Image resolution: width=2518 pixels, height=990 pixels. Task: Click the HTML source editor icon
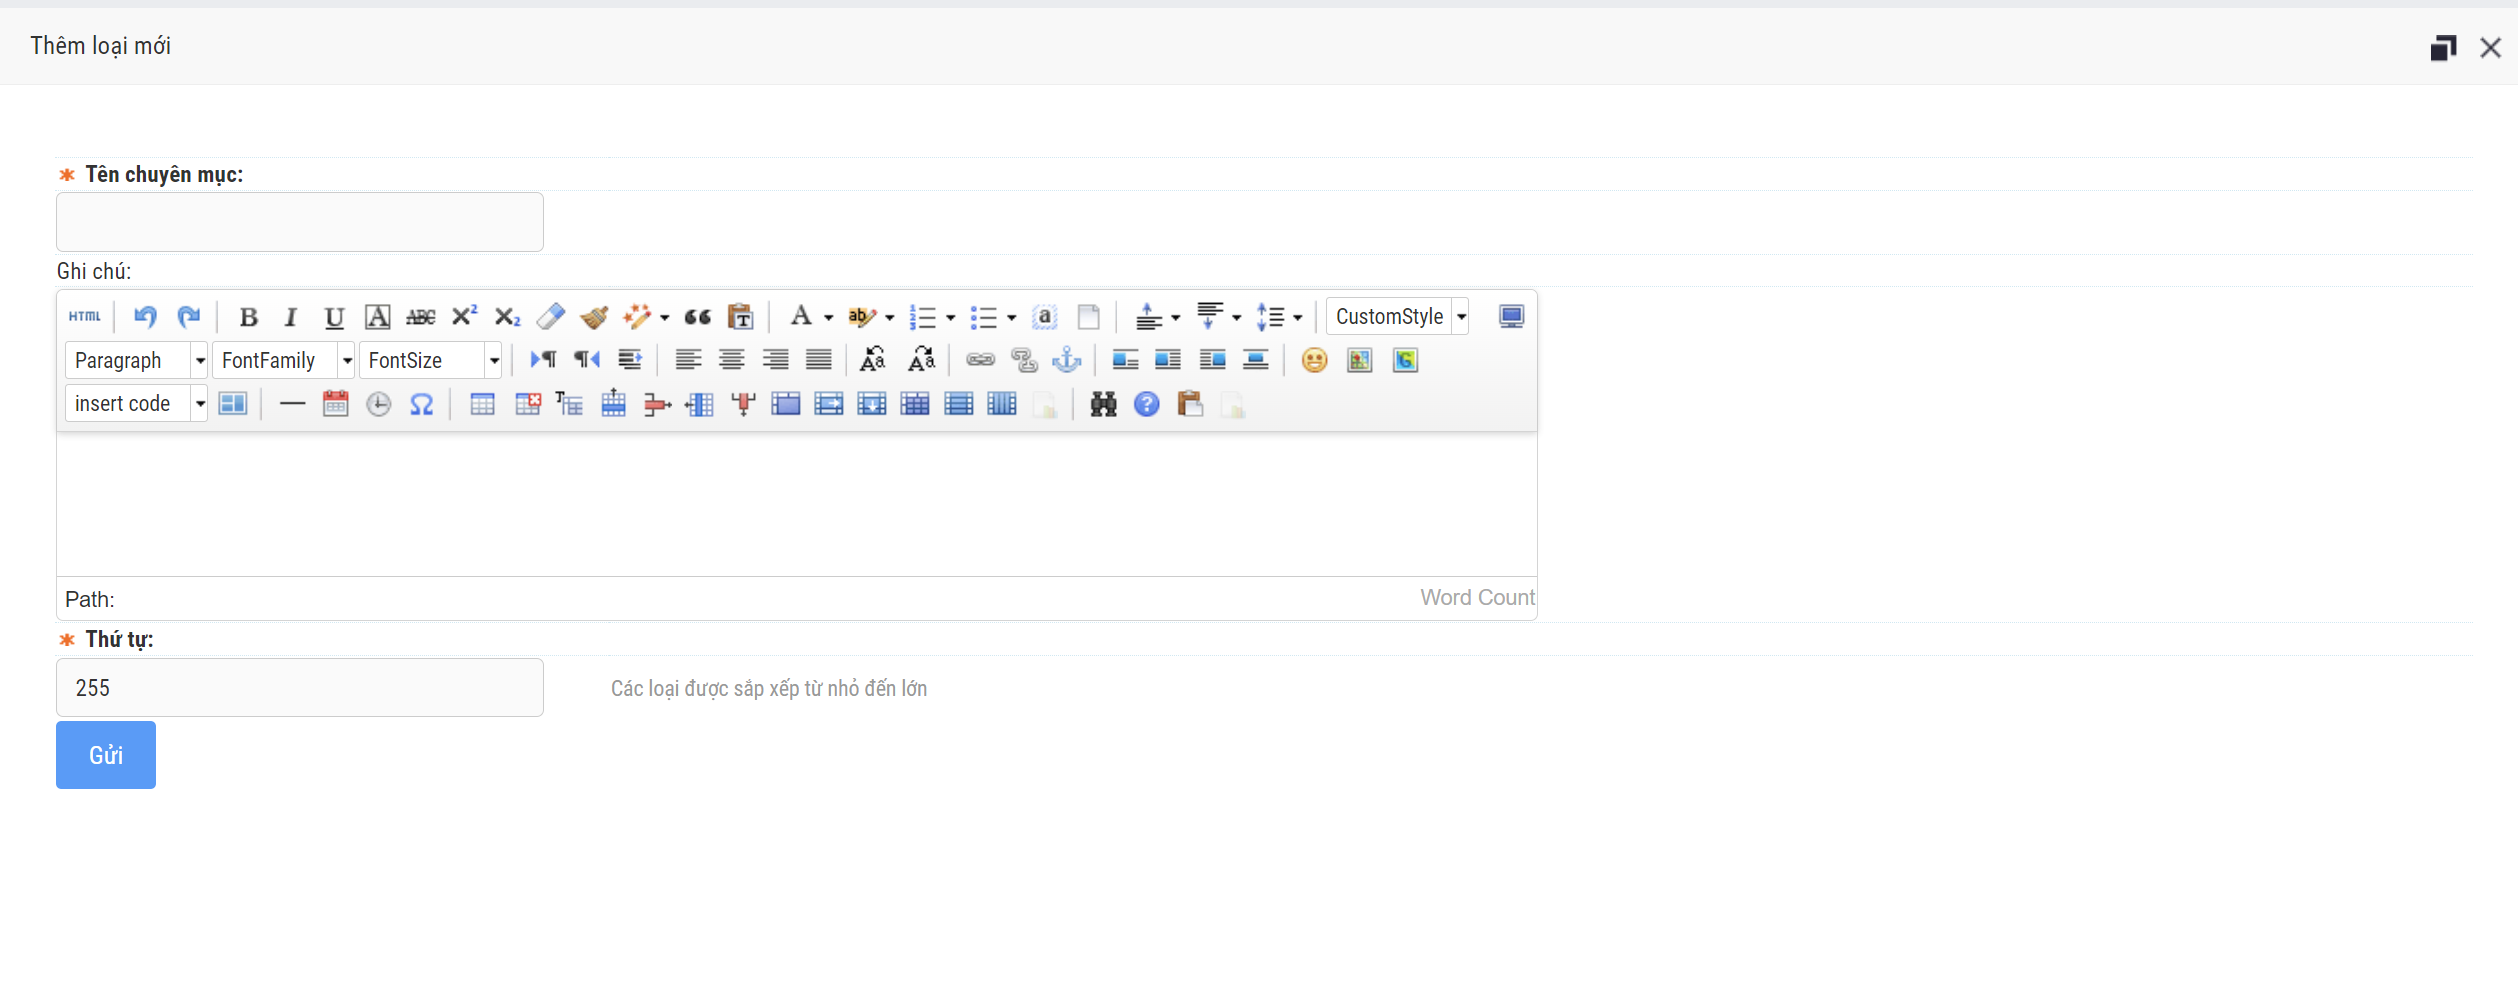85,317
